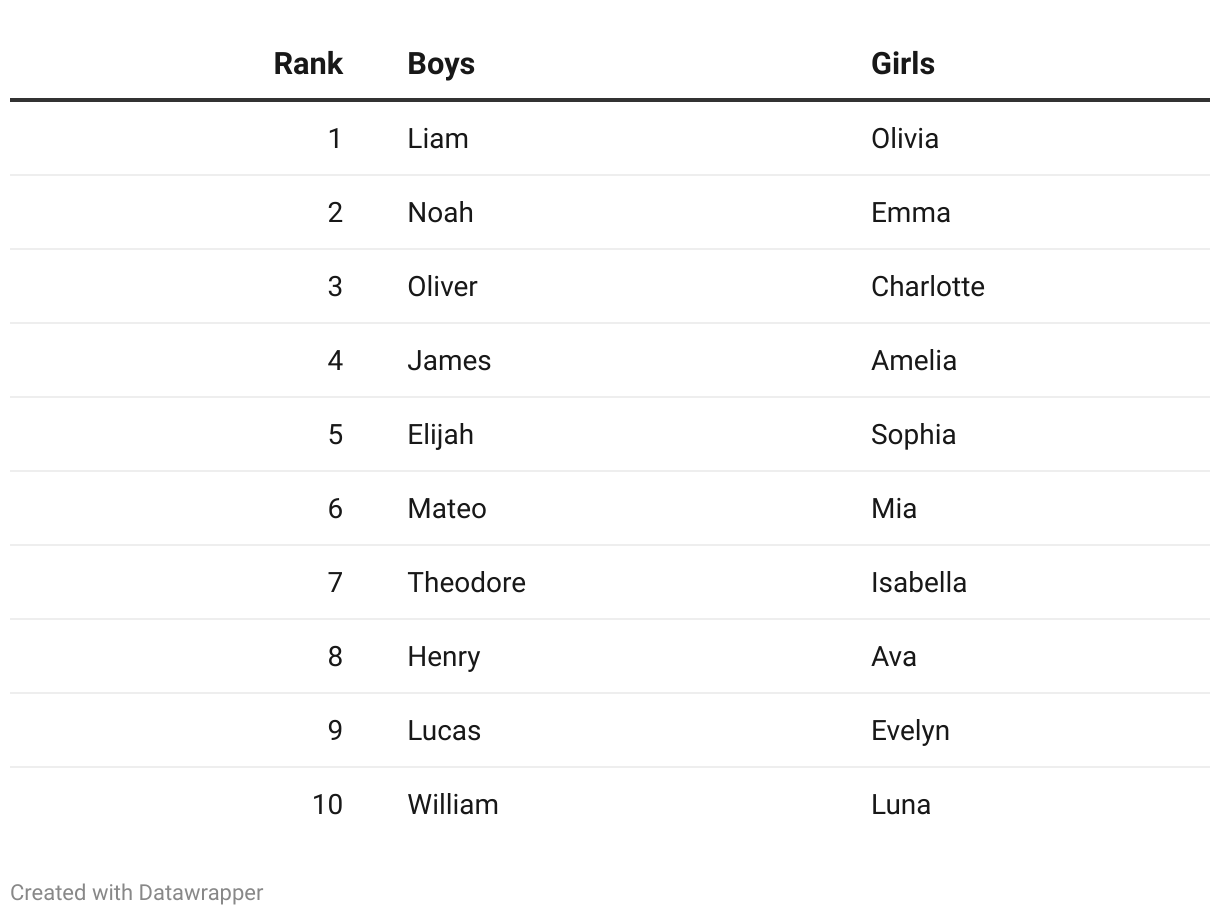Select the boy name Liam

coord(438,138)
